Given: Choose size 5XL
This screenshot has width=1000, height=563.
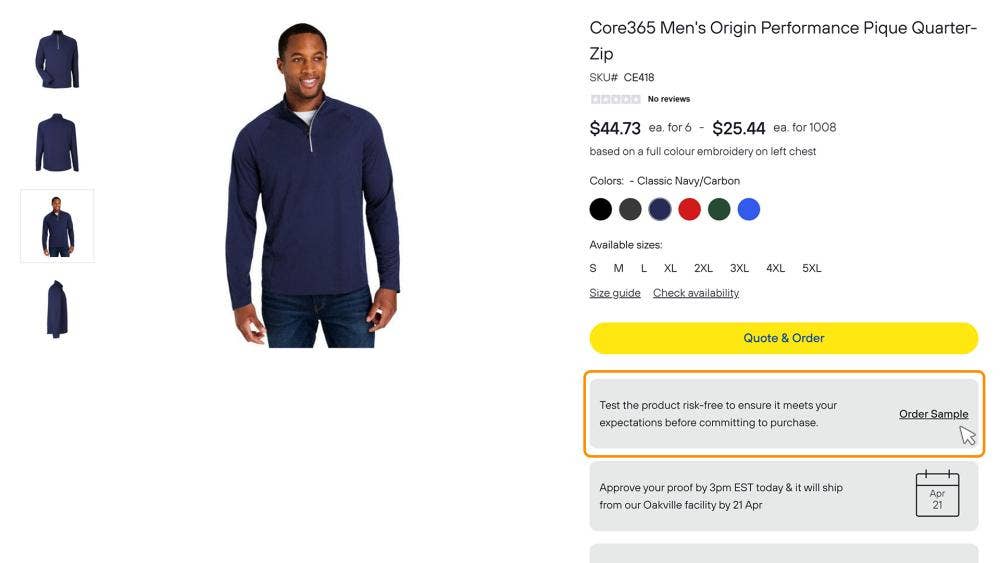Looking at the screenshot, I should (x=811, y=268).
